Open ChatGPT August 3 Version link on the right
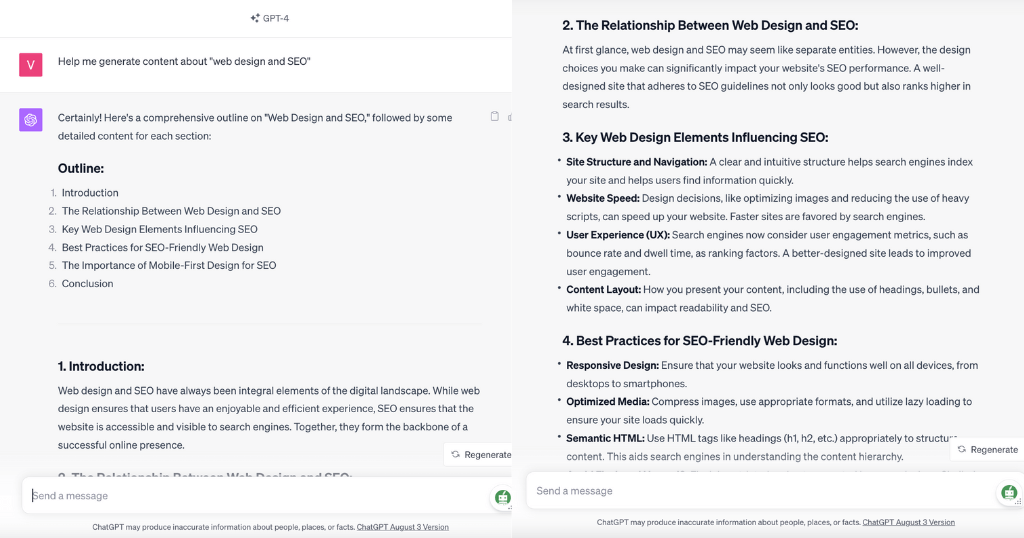The height and width of the screenshot is (538, 1024). (908, 522)
